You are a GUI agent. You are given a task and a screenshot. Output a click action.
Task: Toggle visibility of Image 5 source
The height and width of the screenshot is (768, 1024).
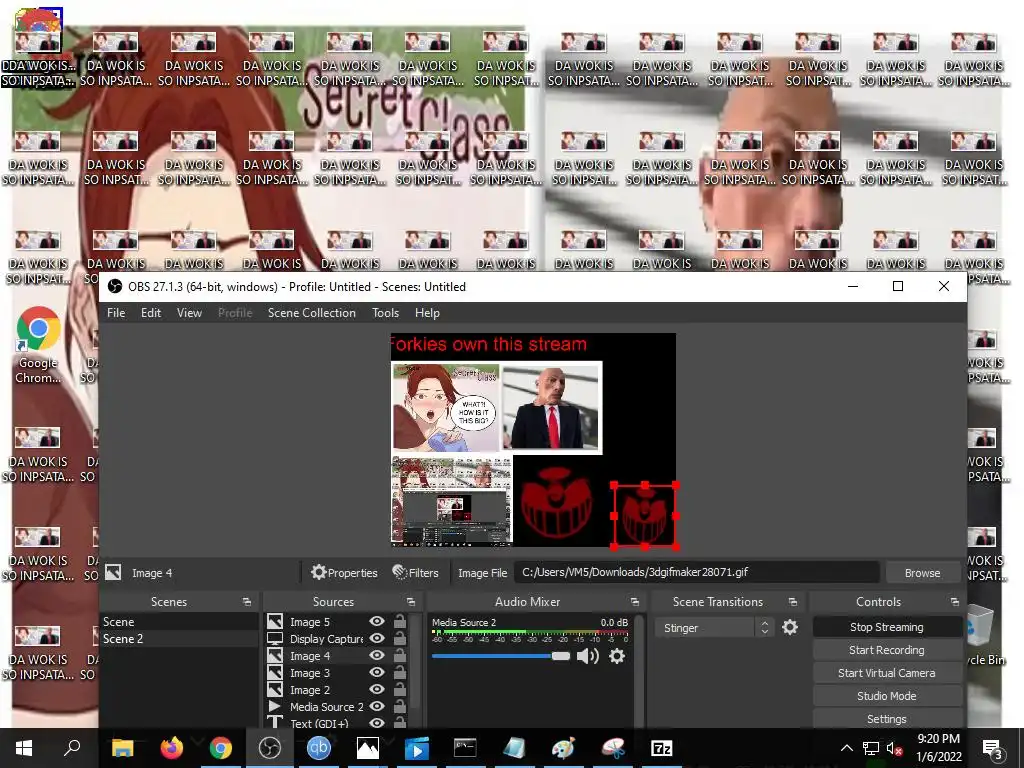[x=377, y=621]
